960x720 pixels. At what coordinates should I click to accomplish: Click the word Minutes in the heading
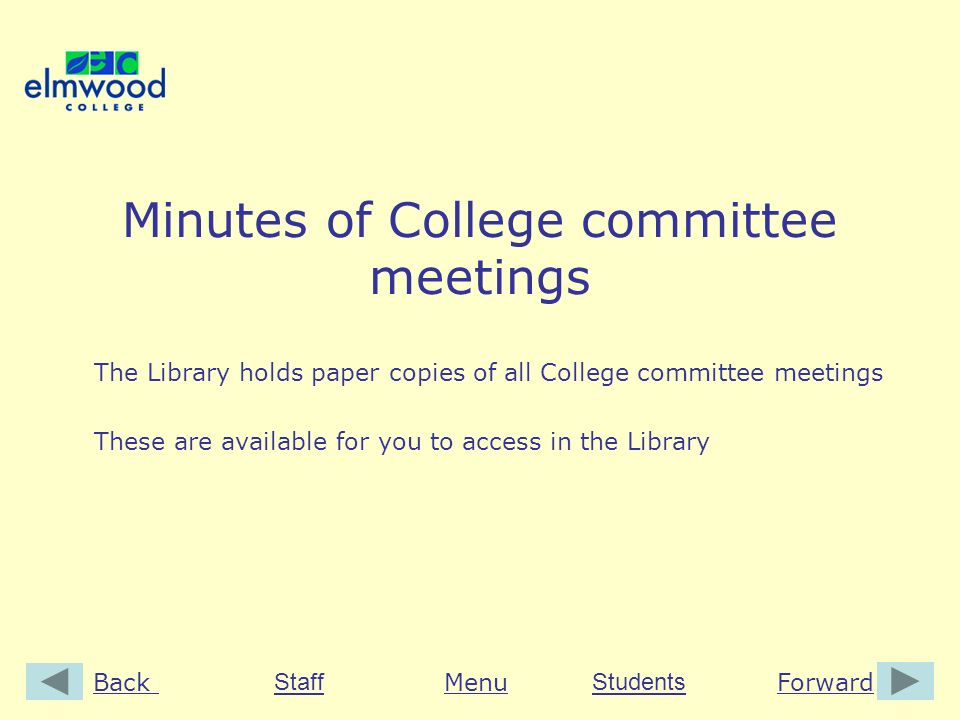(215, 220)
